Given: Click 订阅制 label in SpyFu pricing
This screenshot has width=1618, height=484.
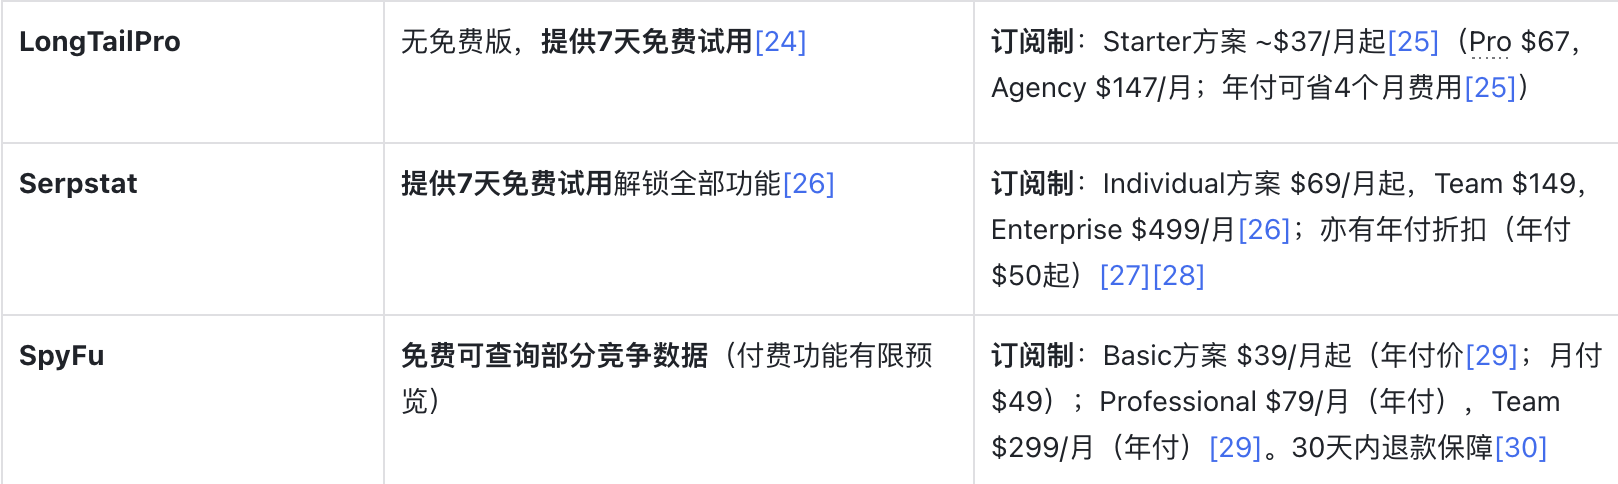Looking at the screenshot, I should pyautogui.click(x=1031, y=356).
